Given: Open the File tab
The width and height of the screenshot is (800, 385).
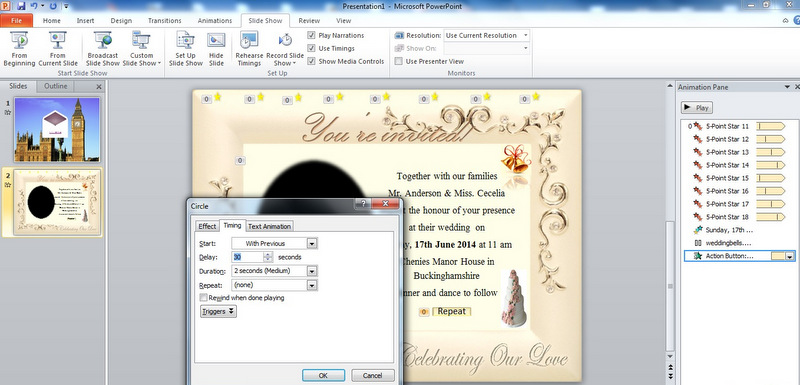Looking at the screenshot, I should tap(16, 21).
